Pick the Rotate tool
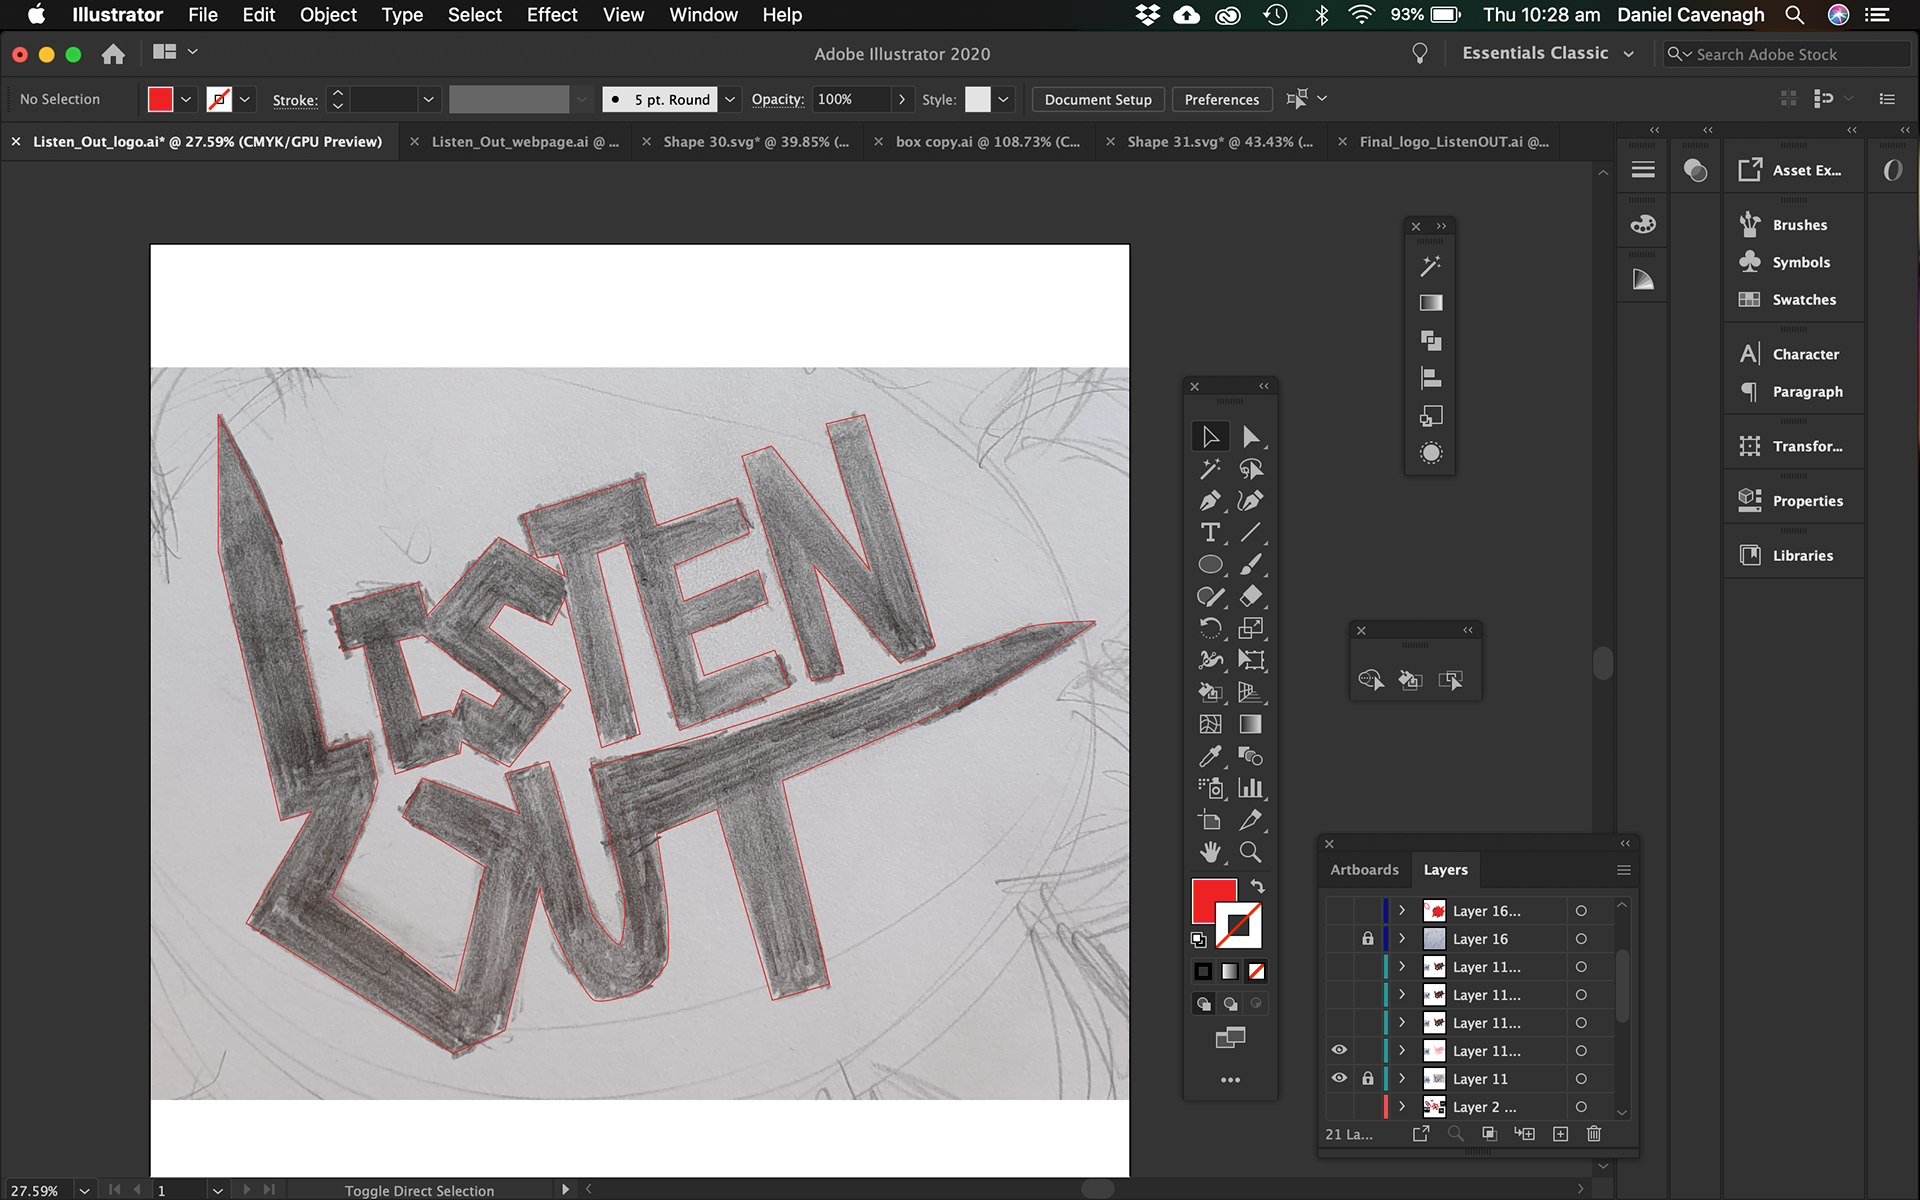Viewport: 1920px width, 1200px height. [1210, 629]
